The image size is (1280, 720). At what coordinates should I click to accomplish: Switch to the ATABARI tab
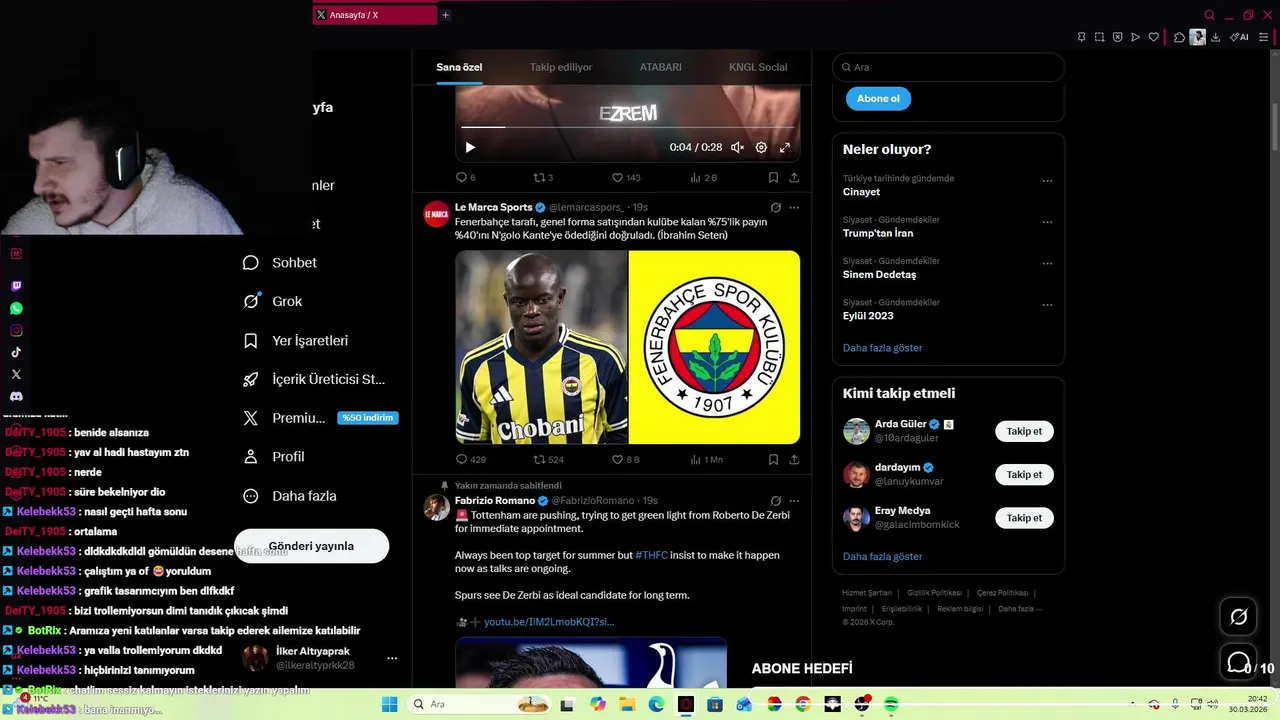pos(661,67)
